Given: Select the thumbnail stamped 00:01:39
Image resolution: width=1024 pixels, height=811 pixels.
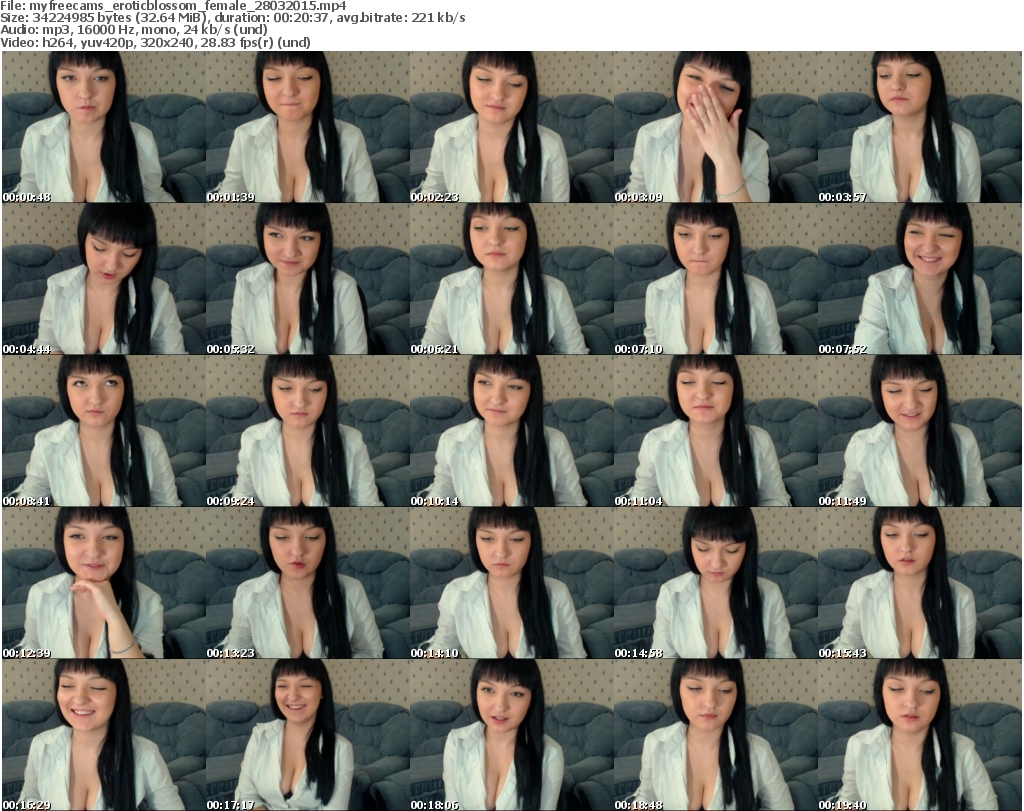Looking at the screenshot, I should [308, 127].
